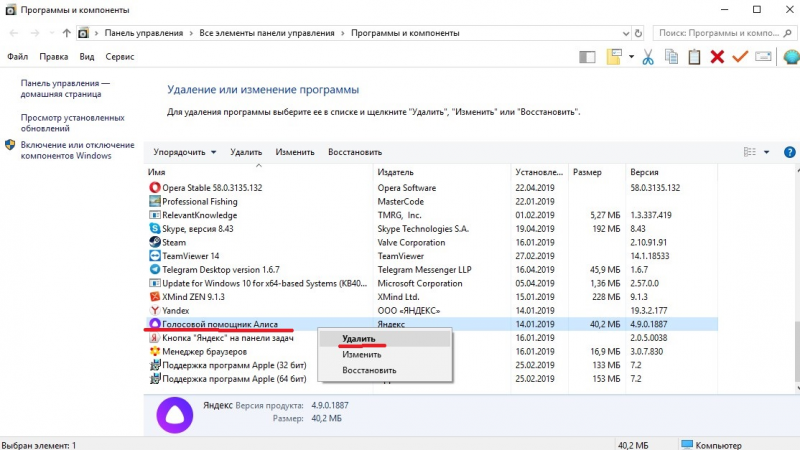Screen dimensions: 800x450
Task: Click Изменить button in list toolbar
Action: (295, 152)
